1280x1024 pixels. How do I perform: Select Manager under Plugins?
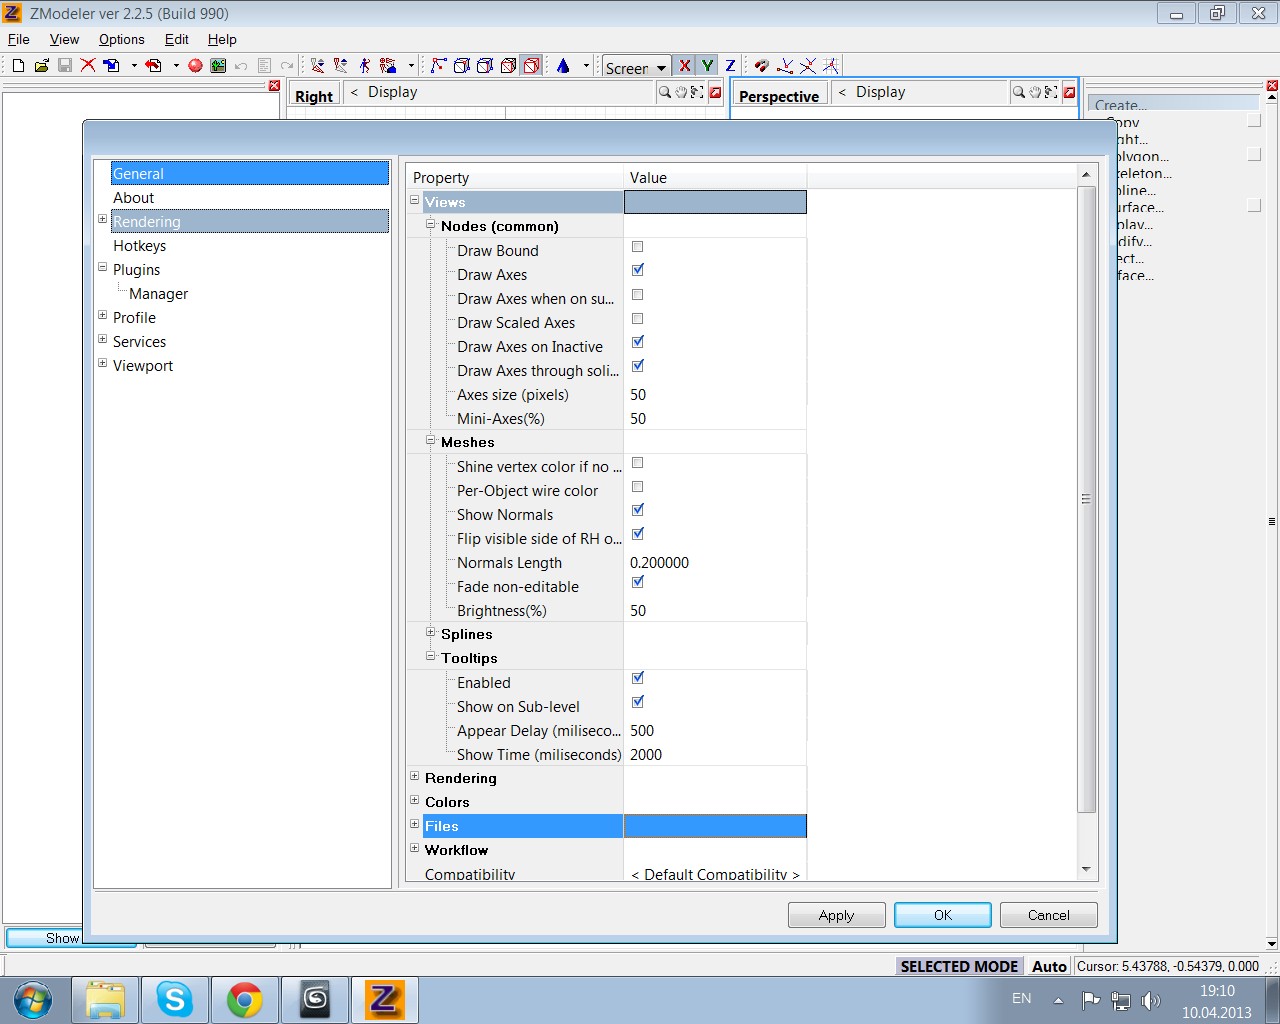[159, 294]
